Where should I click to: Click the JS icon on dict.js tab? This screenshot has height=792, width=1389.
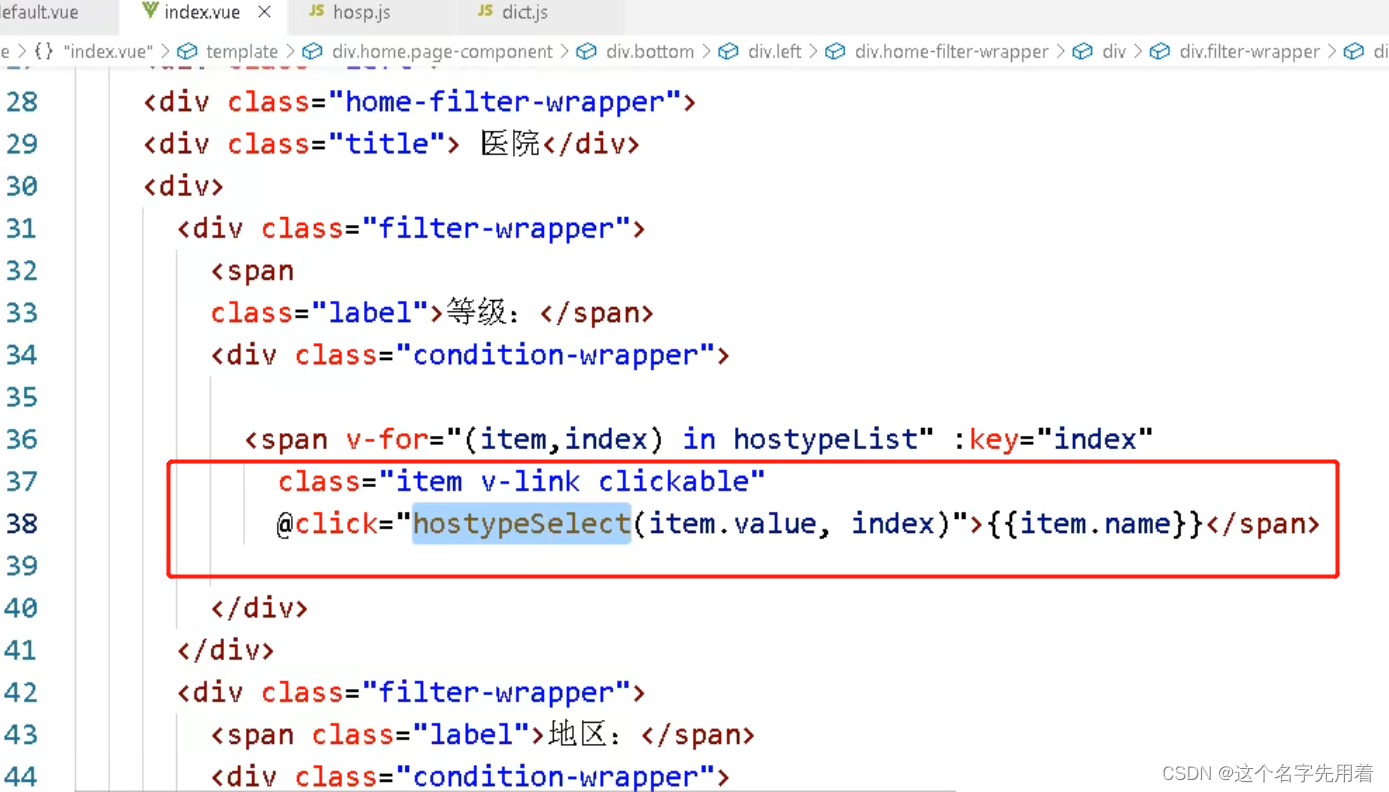tap(485, 11)
